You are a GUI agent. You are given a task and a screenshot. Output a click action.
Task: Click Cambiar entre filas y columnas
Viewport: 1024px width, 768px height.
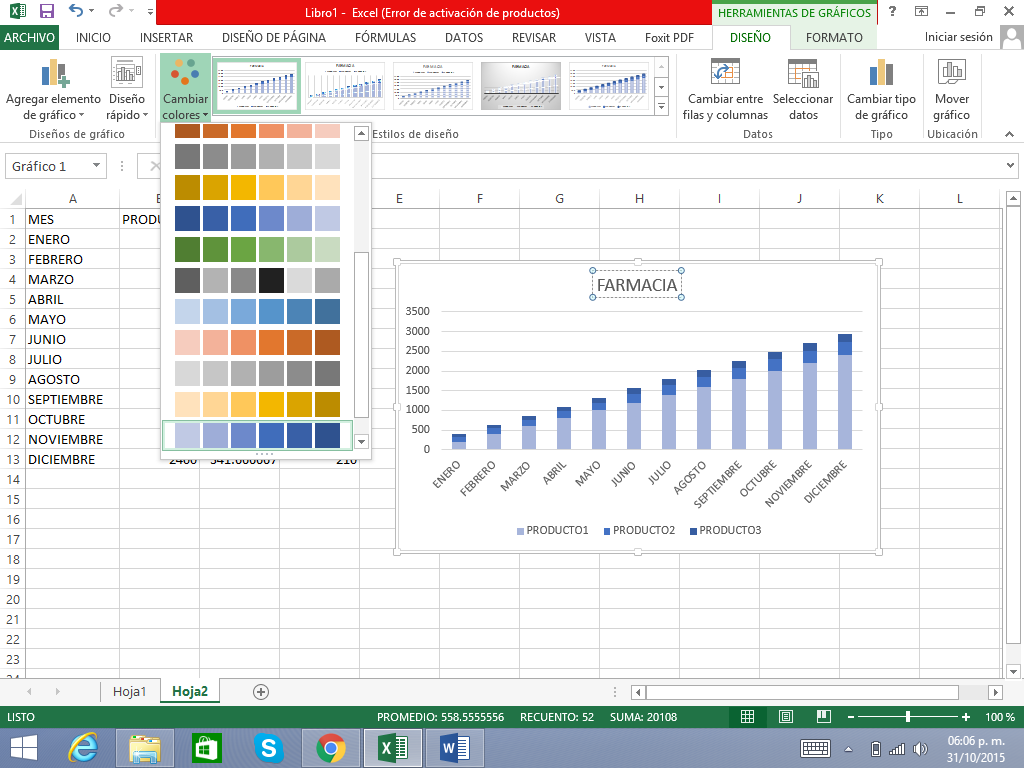(x=725, y=91)
